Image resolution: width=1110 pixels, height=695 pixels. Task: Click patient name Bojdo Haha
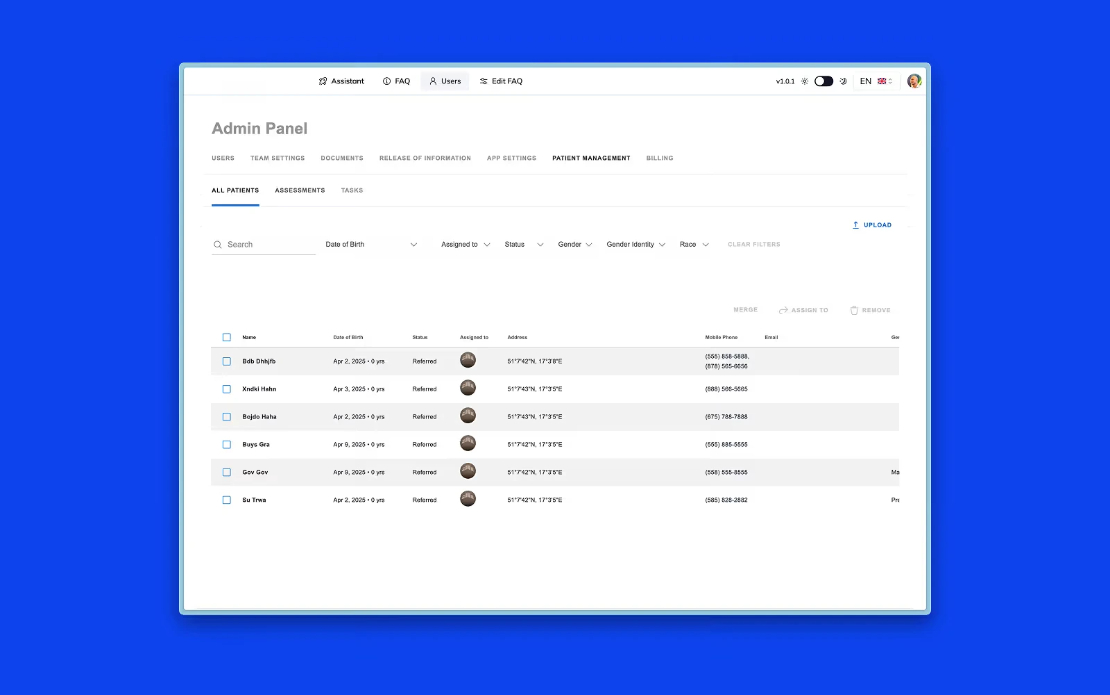pos(259,417)
